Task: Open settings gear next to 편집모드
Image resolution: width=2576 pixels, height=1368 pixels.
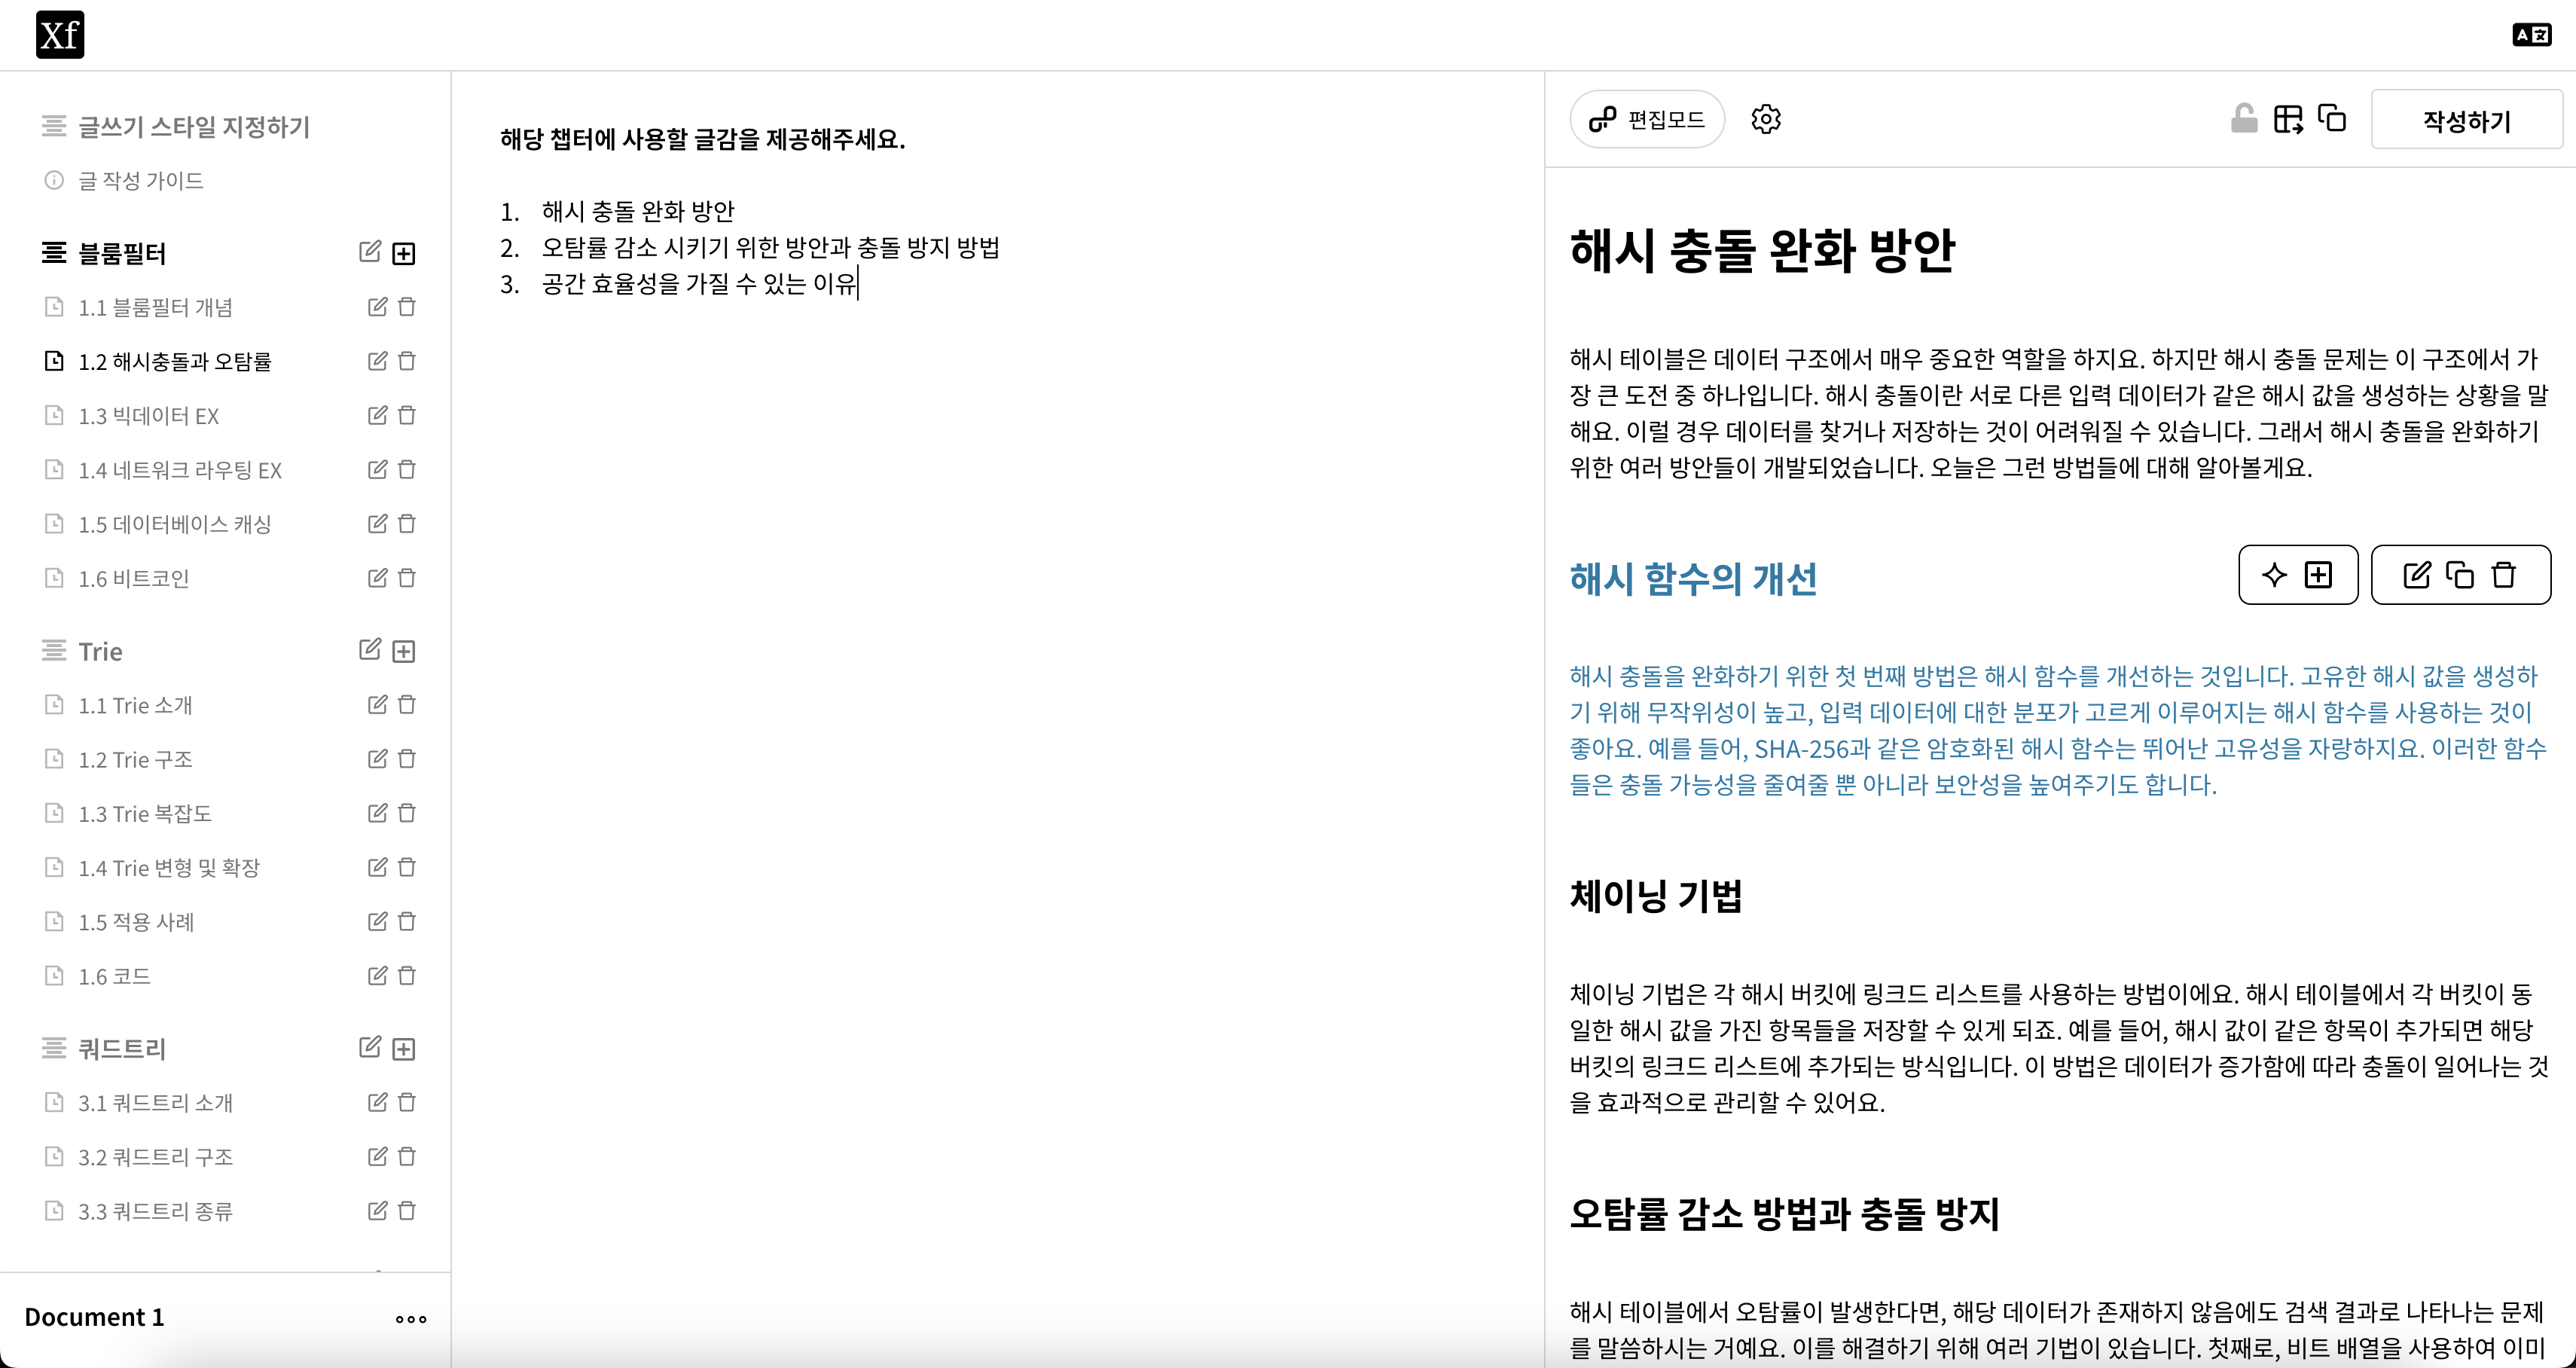Action: (x=1766, y=119)
